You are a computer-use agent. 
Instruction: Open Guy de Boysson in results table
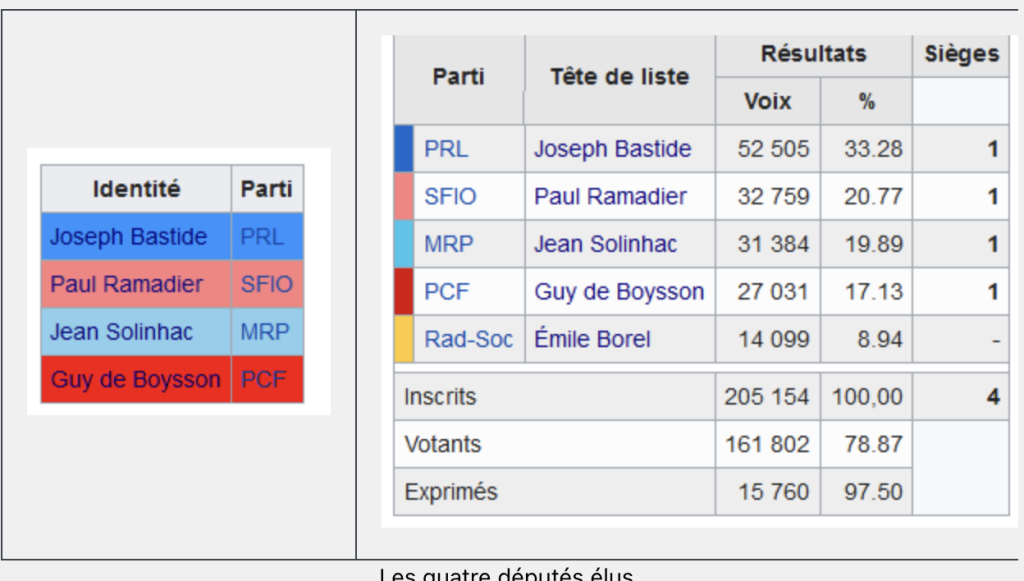click(619, 292)
